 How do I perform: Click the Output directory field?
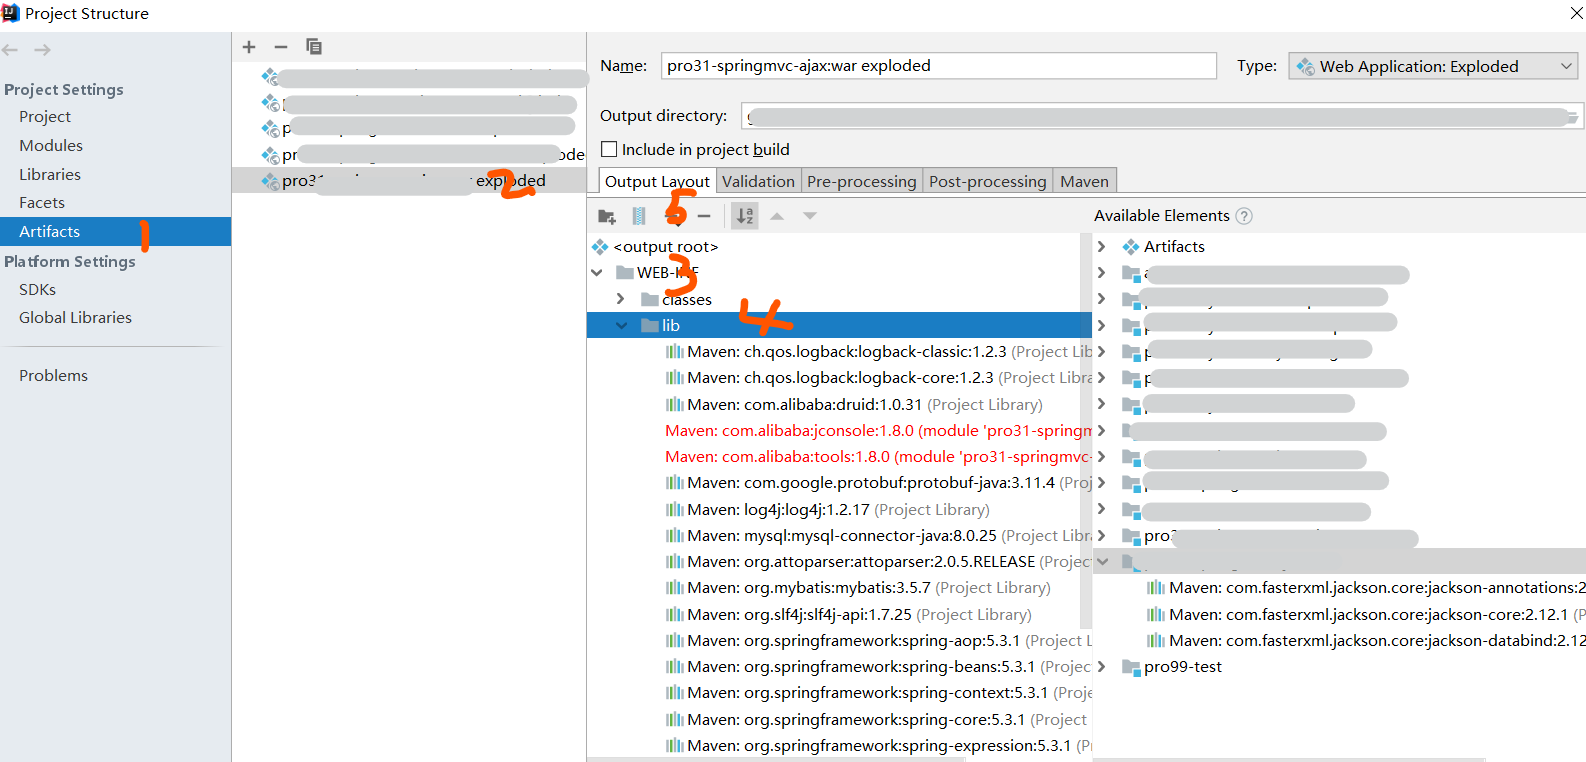pyautogui.click(x=1162, y=116)
